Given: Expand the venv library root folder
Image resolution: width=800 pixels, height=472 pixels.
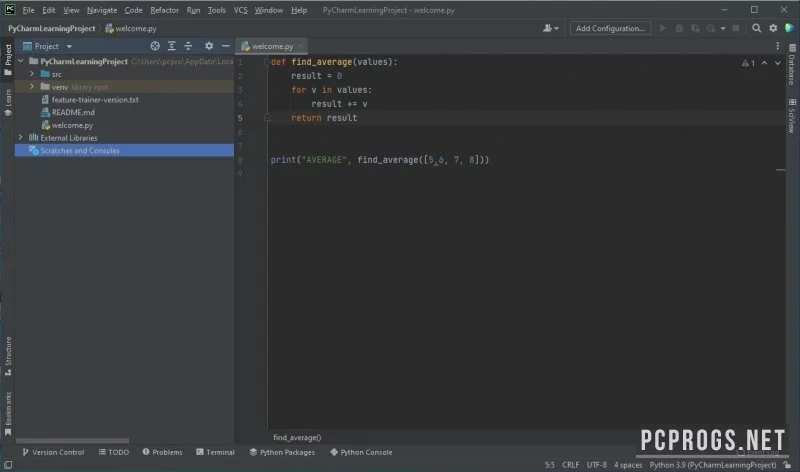Looking at the screenshot, I should click(x=32, y=87).
